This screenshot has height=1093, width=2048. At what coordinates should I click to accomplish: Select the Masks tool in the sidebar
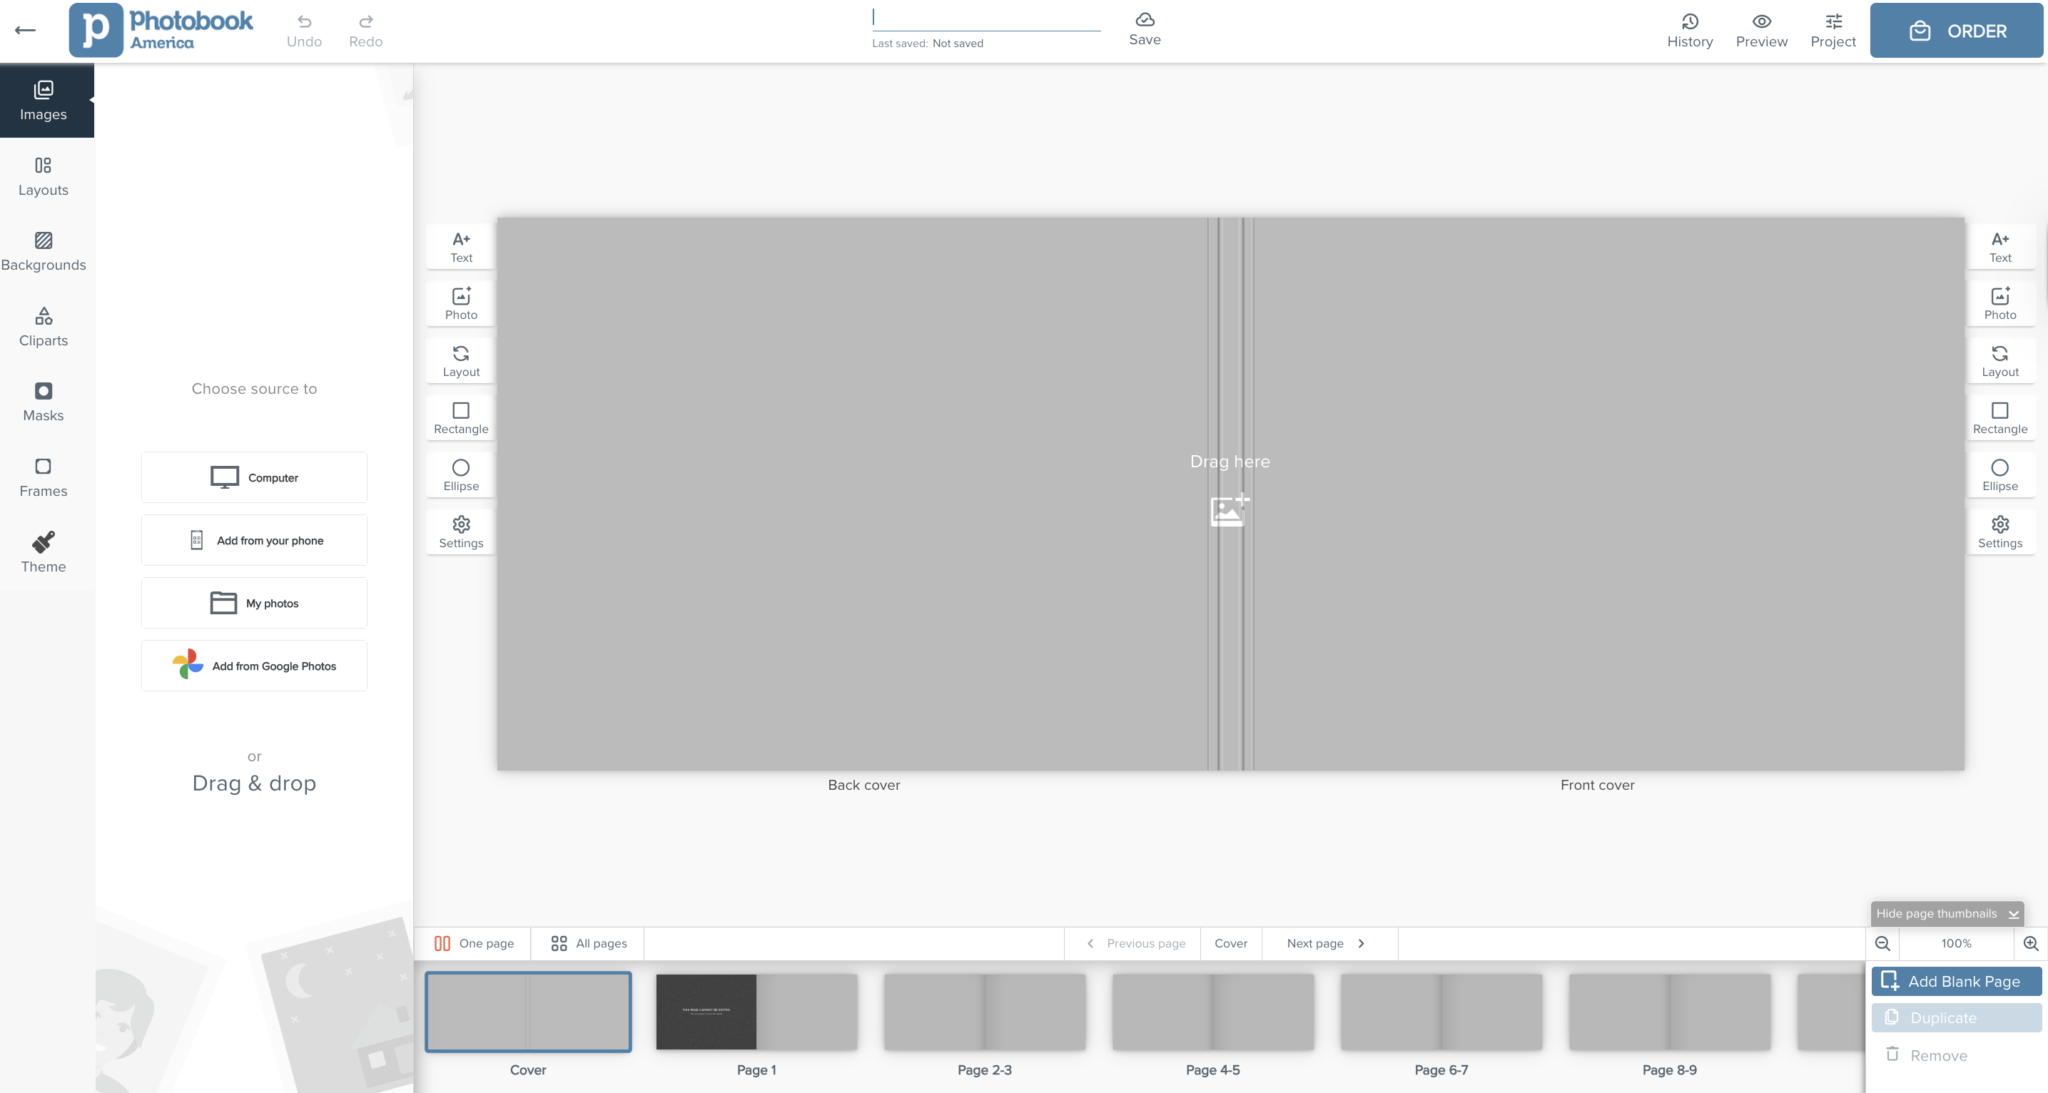click(43, 401)
